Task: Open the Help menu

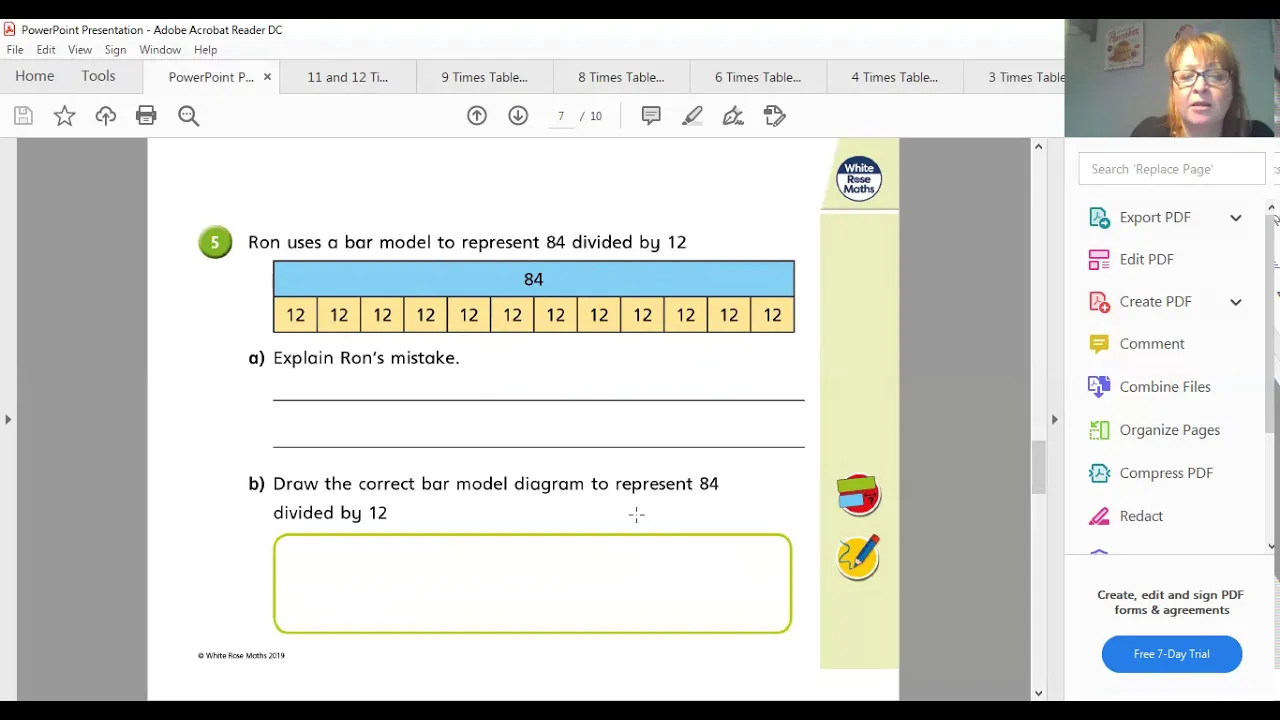Action: (x=205, y=50)
